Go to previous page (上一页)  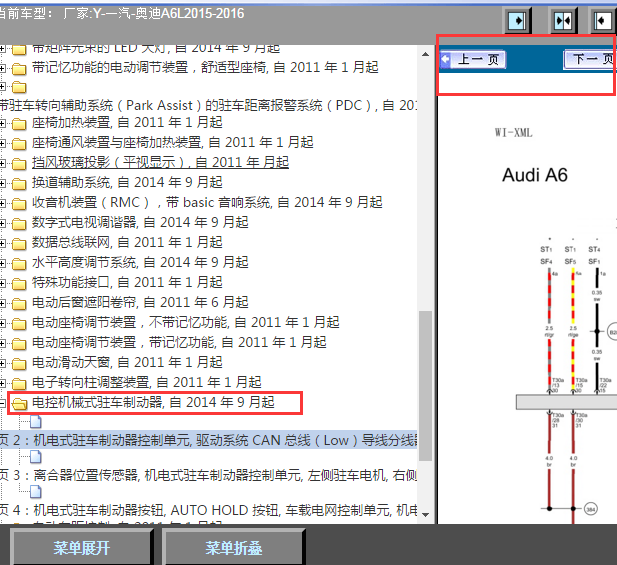coord(472,59)
